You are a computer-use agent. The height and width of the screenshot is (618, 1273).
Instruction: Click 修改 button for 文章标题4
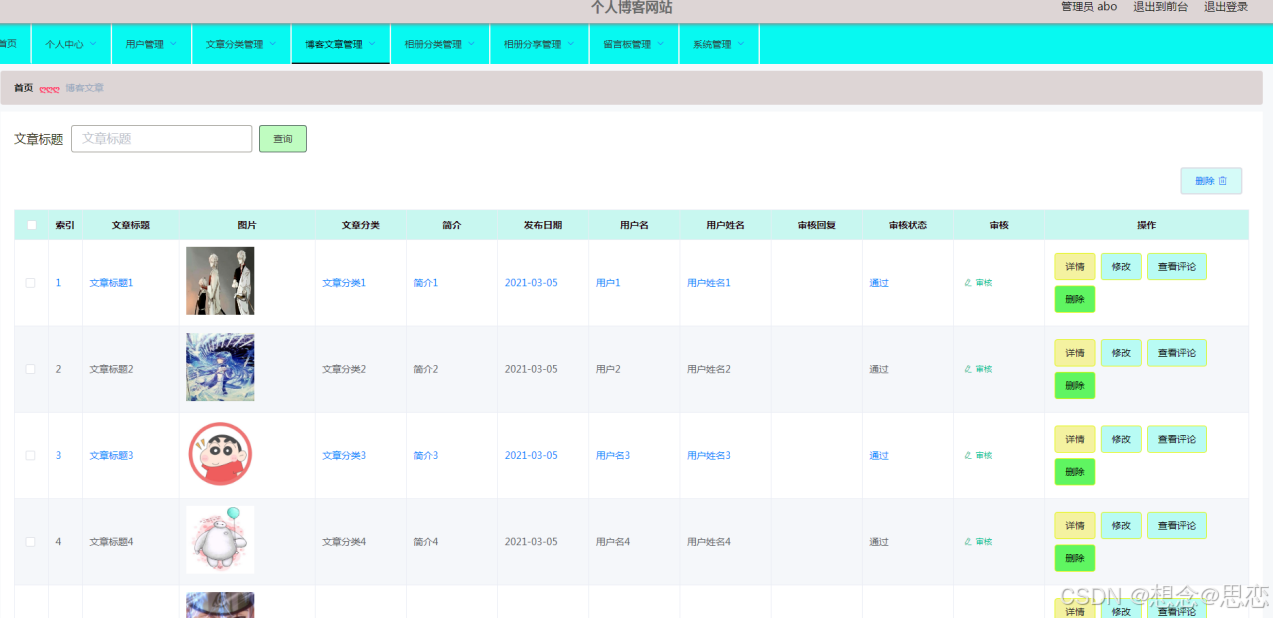[x=1121, y=525]
